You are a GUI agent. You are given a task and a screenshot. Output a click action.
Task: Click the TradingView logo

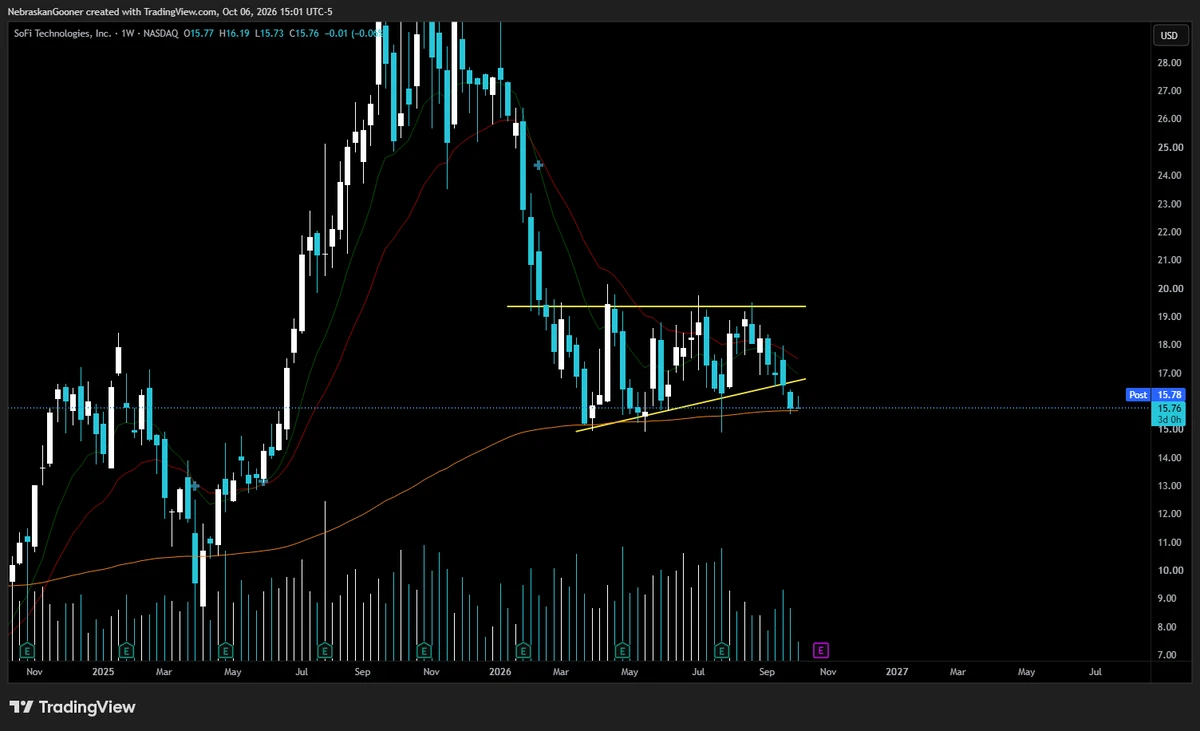(x=72, y=707)
